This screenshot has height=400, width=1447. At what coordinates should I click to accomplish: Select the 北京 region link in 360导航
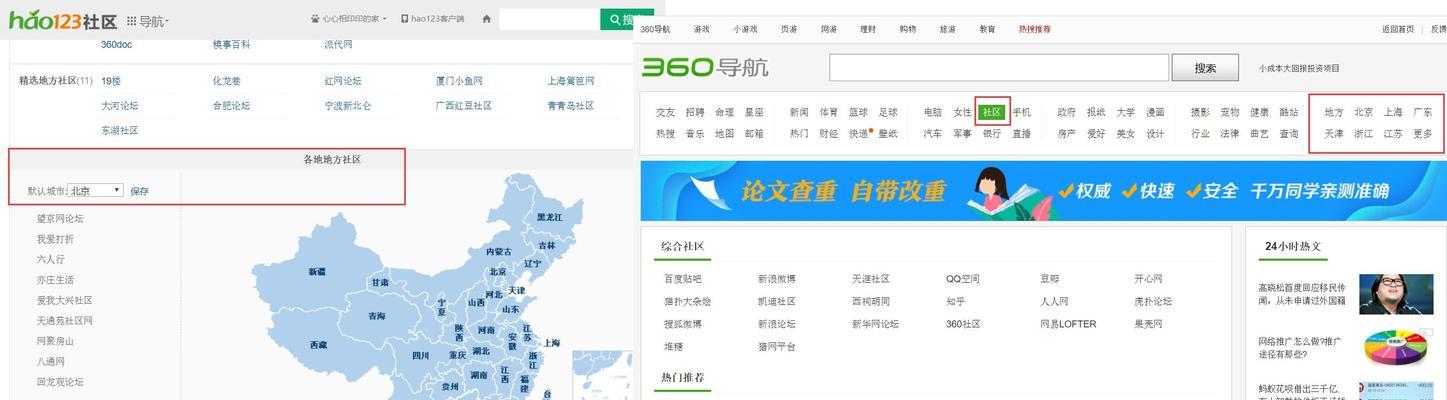click(x=1364, y=112)
